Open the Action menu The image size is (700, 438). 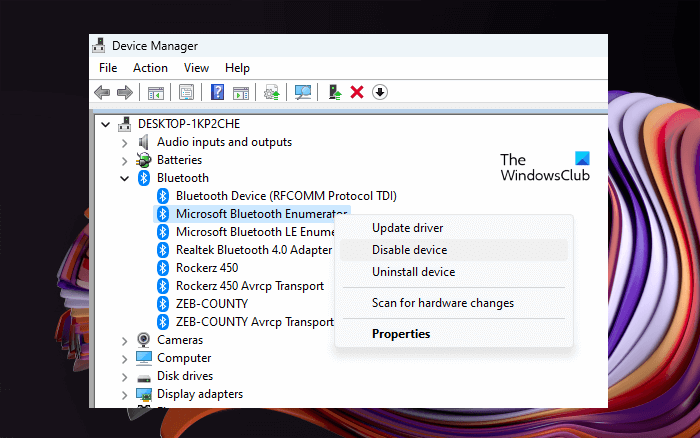[x=150, y=68]
